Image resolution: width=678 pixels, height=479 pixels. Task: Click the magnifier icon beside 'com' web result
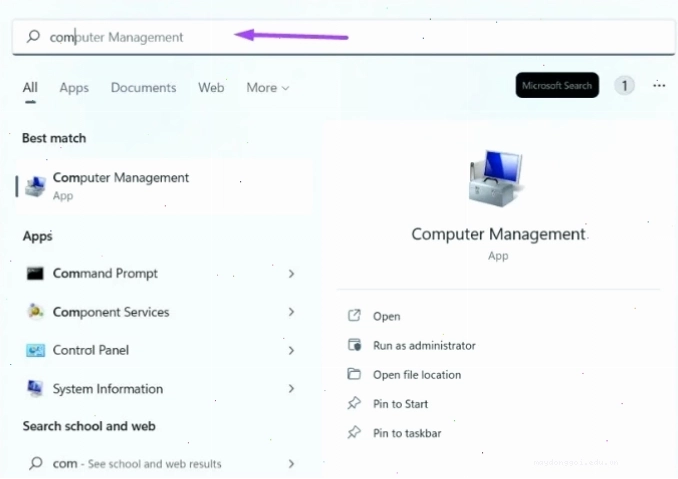tap(36, 463)
